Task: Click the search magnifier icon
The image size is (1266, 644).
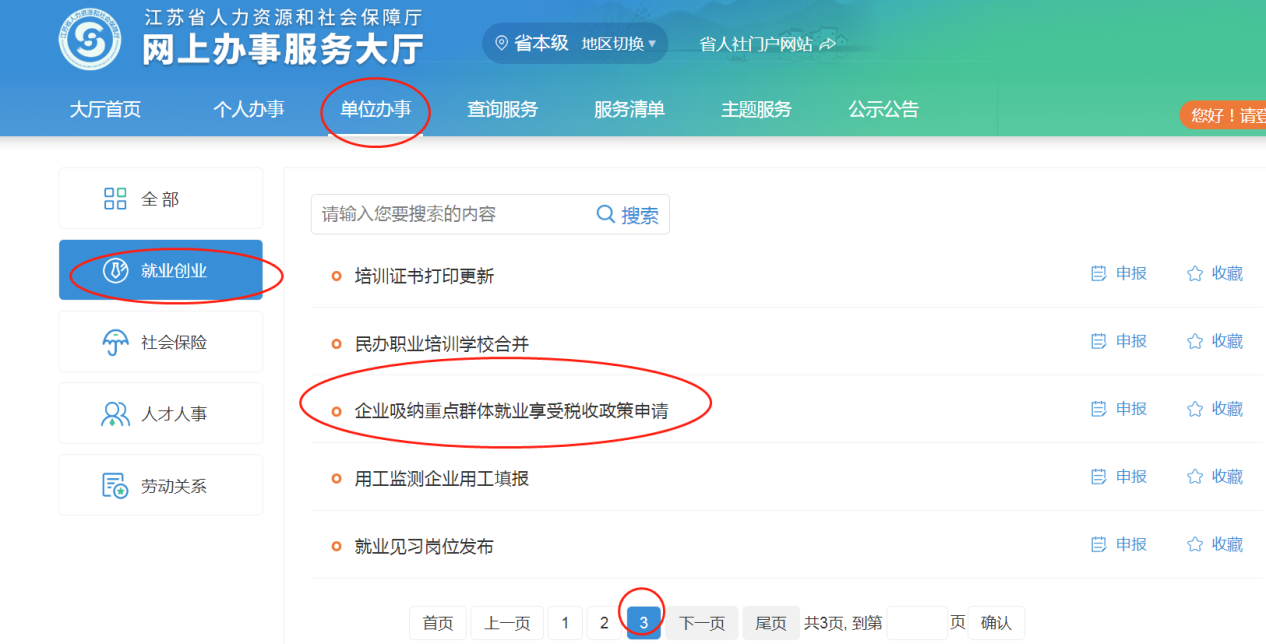Action: click(x=606, y=214)
